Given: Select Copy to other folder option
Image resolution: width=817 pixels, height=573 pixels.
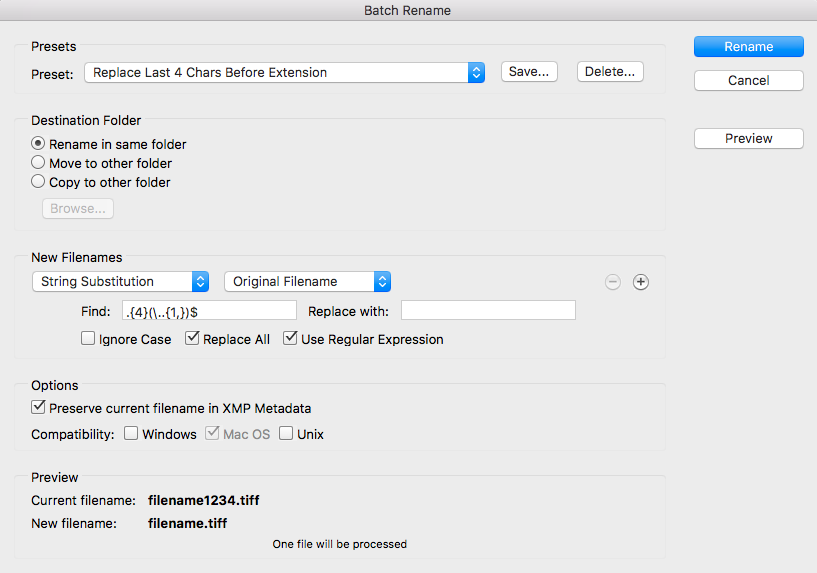Looking at the screenshot, I should tap(39, 182).
